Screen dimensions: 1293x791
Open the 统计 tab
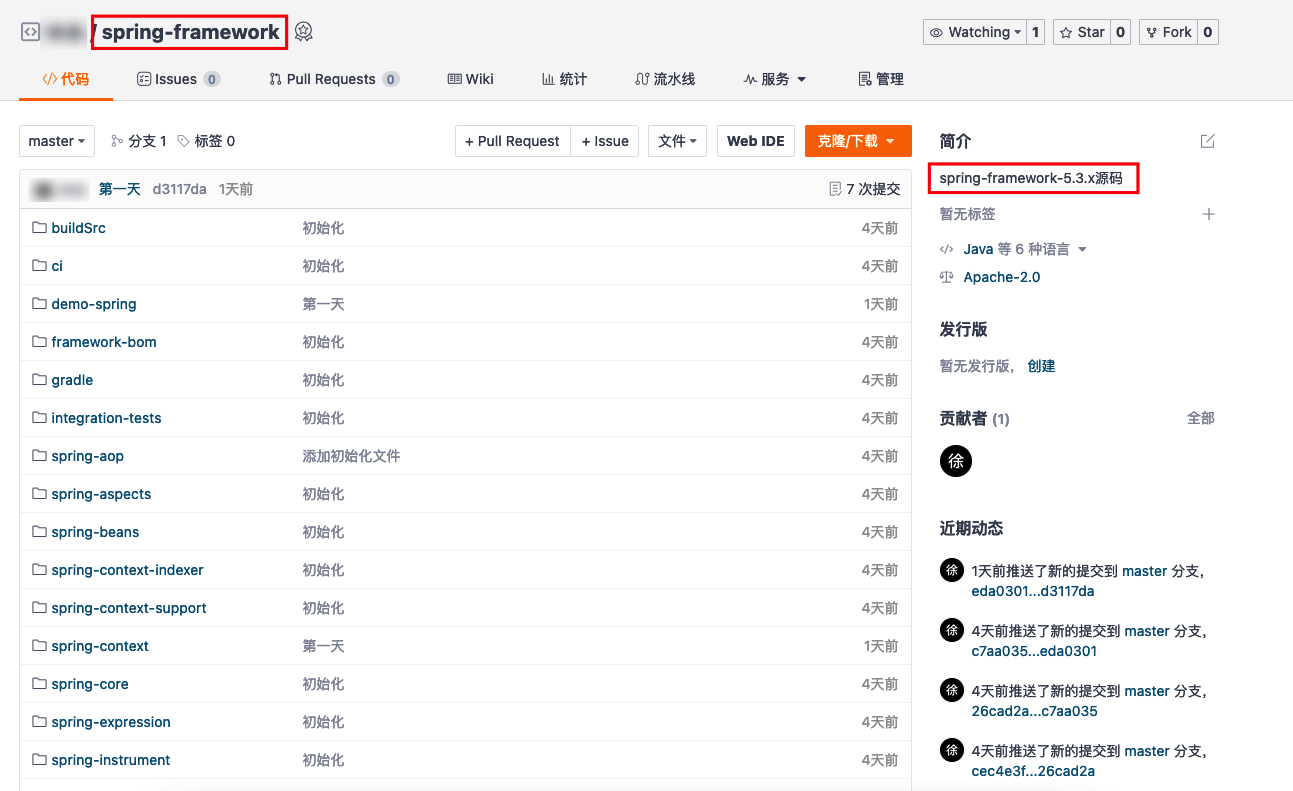click(564, 79)
